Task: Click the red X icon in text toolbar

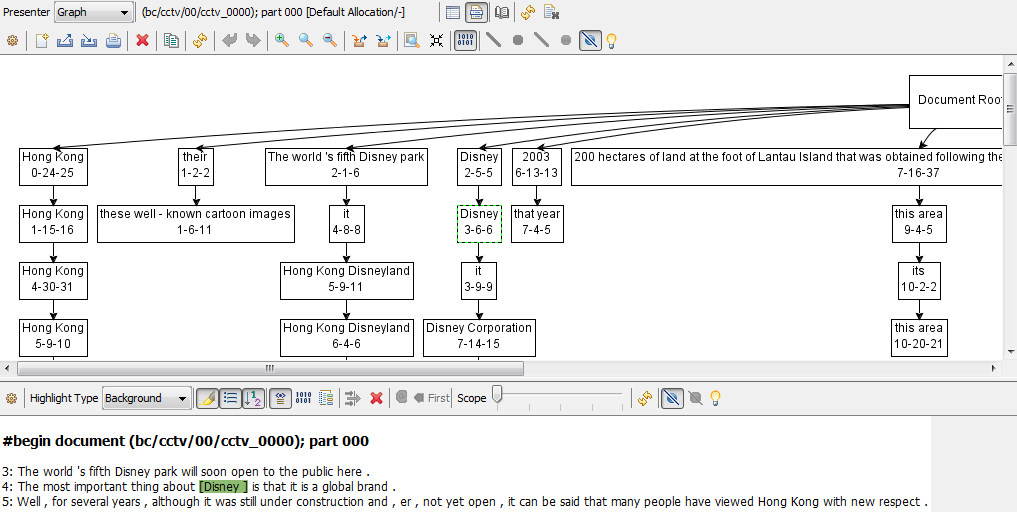Action: [376, 398]
